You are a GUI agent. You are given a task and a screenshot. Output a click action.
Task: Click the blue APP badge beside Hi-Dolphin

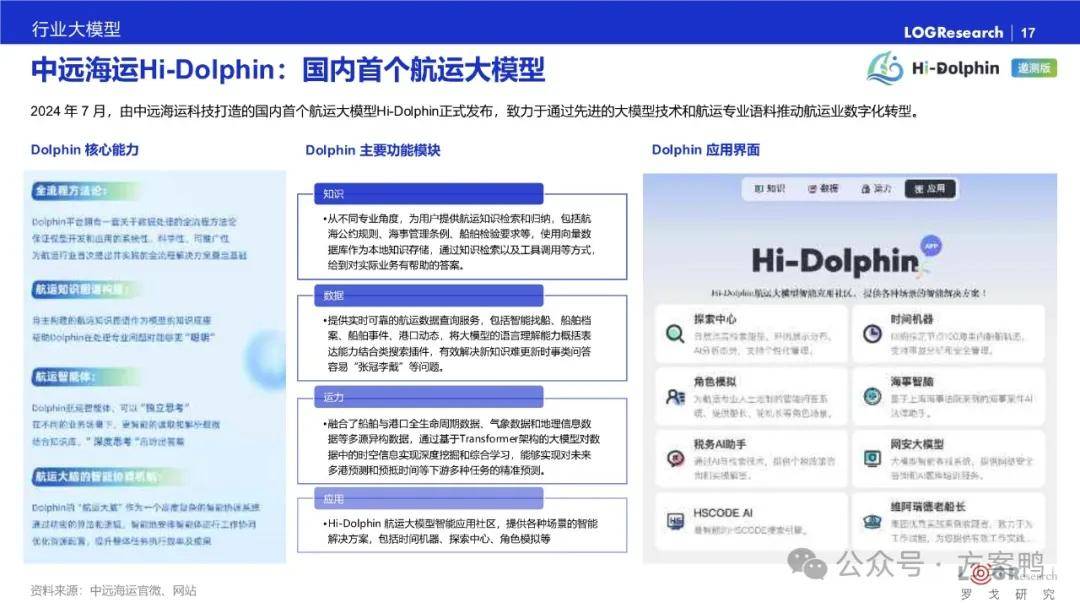(931, 246)
